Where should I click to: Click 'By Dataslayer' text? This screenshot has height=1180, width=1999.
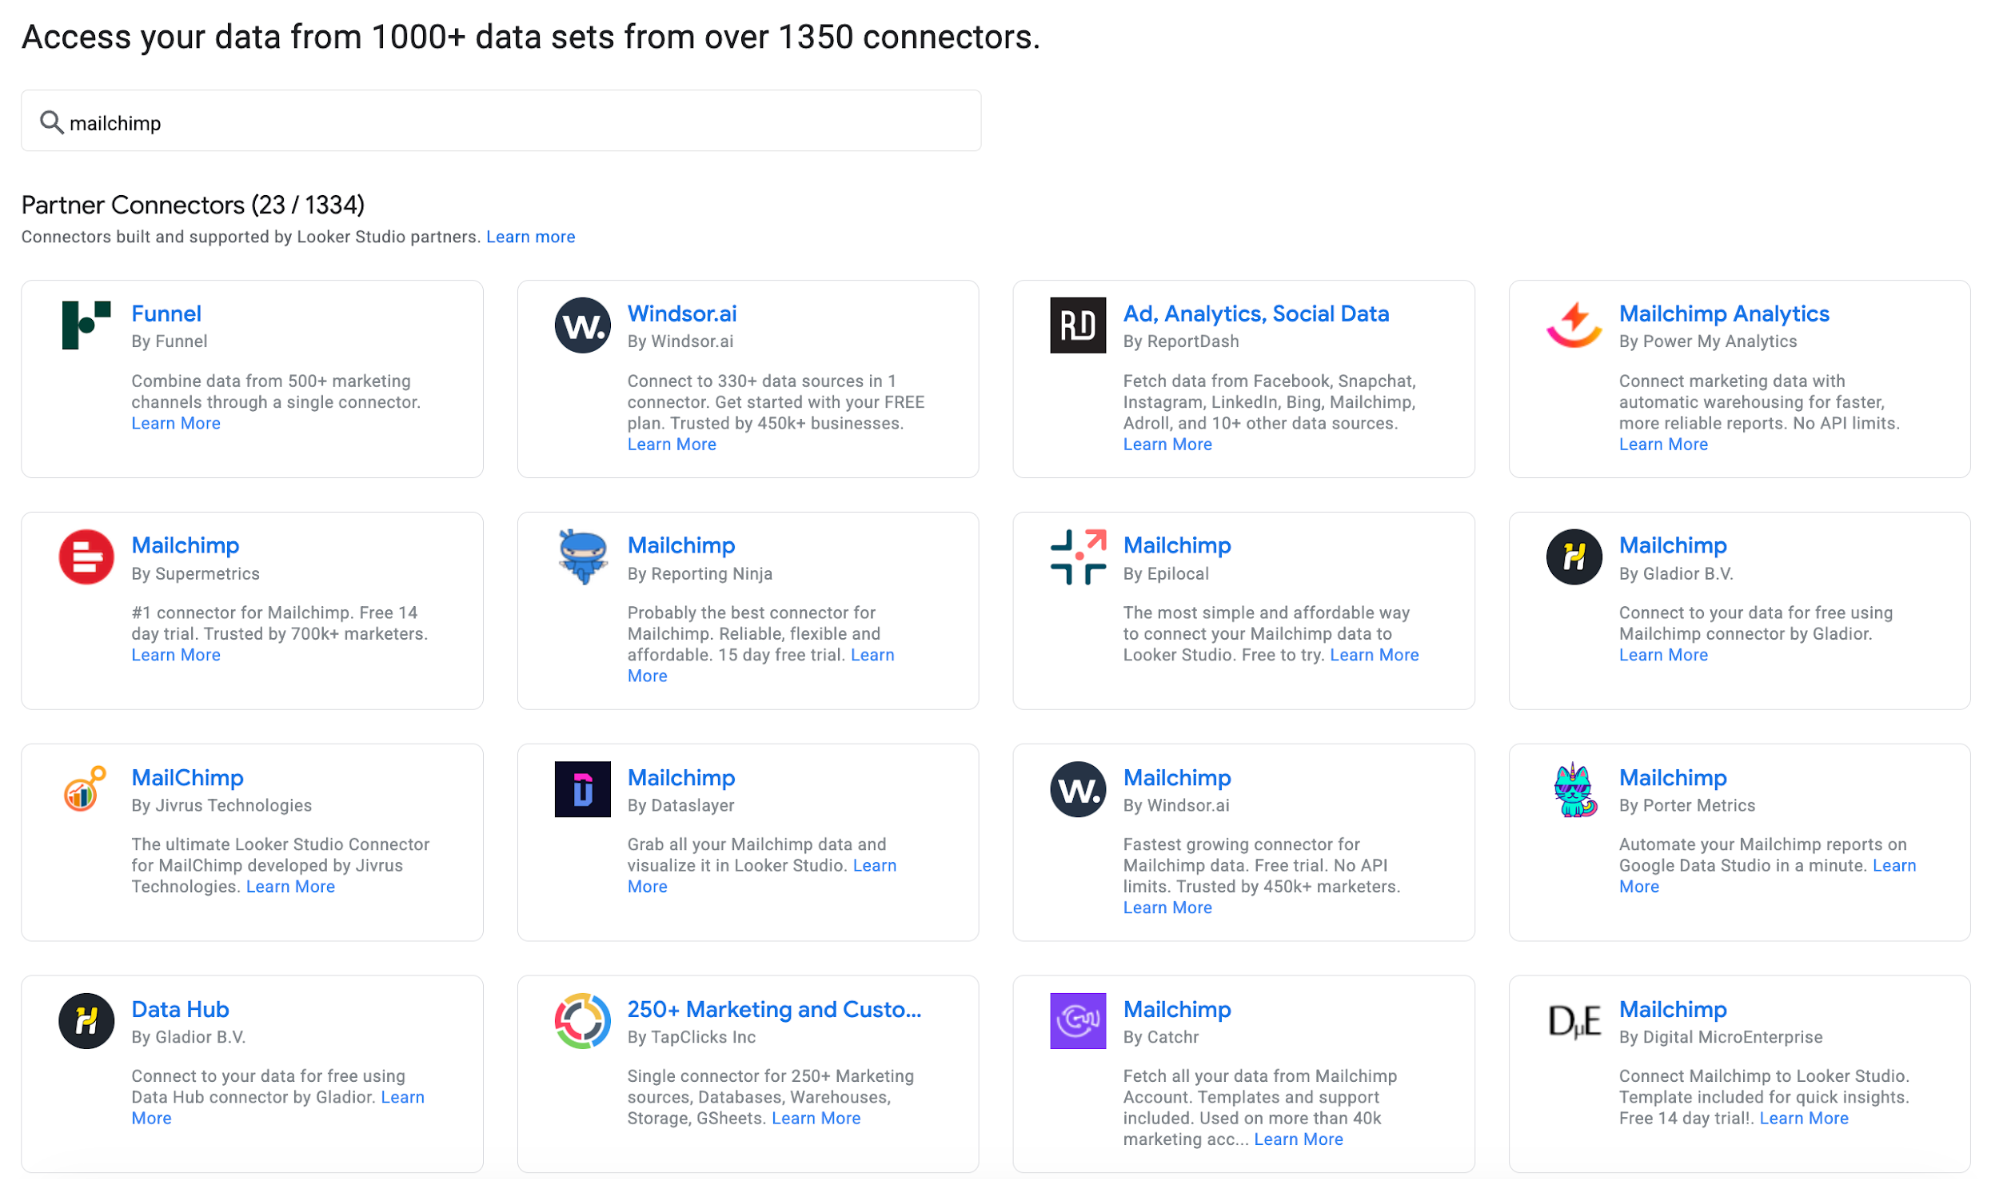tap(680, 806)
